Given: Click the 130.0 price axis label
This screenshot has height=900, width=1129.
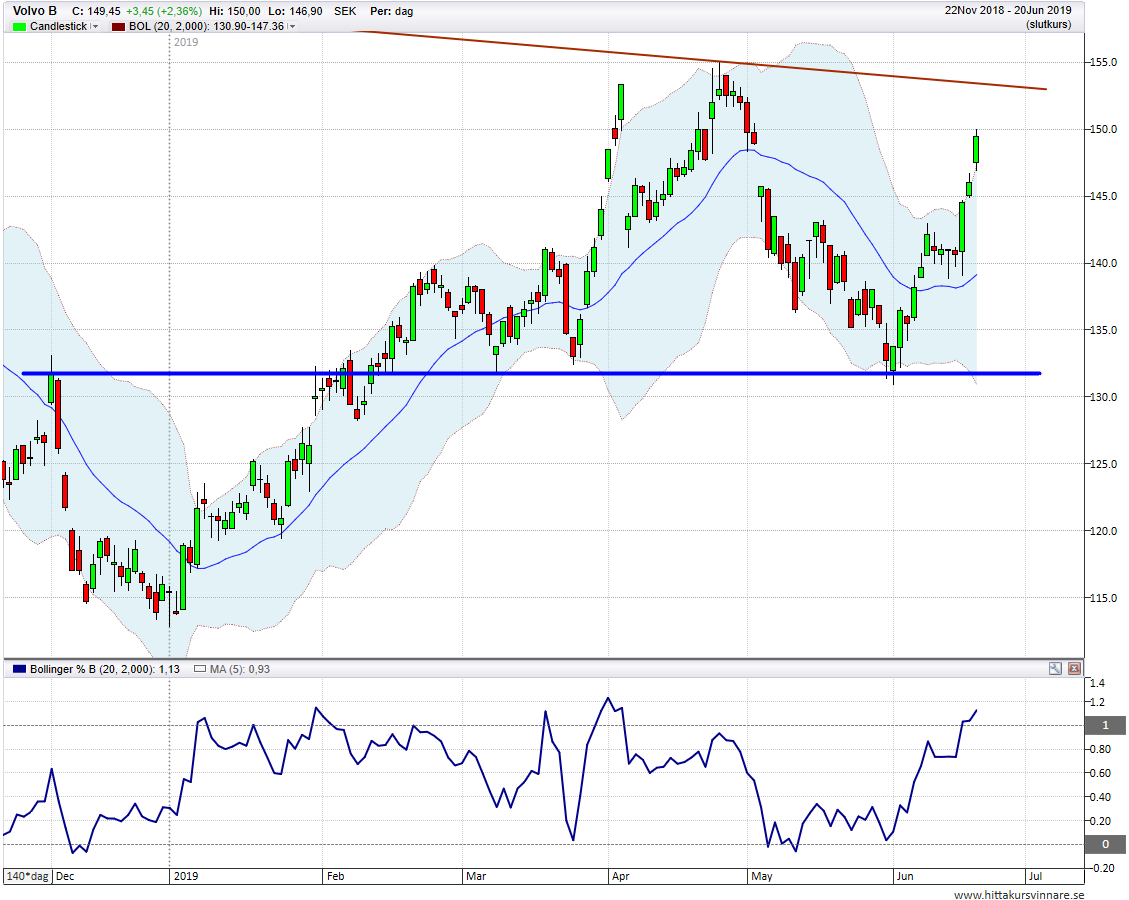Looking at the screenshot, I should pos(1103,397).
